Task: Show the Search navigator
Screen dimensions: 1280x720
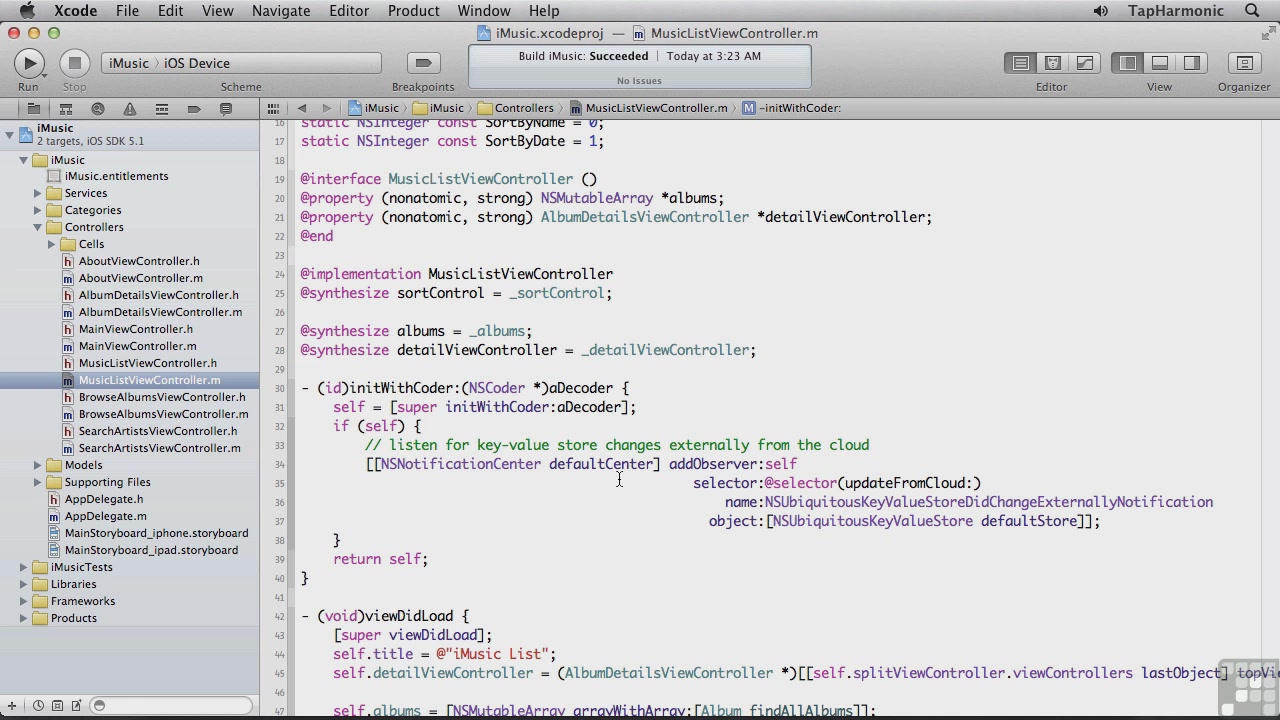Action: click(x=98, y=108)
